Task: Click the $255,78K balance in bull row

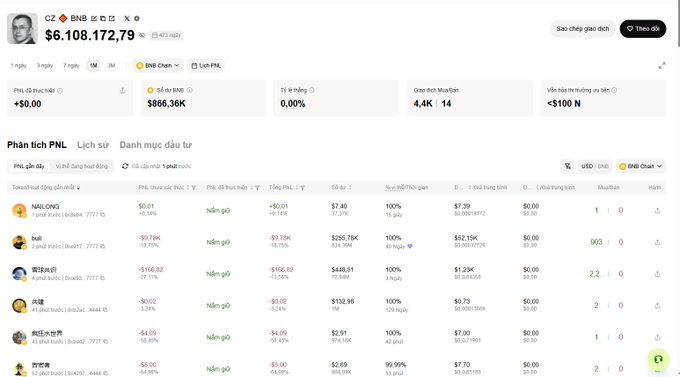Action: (345, 238)
